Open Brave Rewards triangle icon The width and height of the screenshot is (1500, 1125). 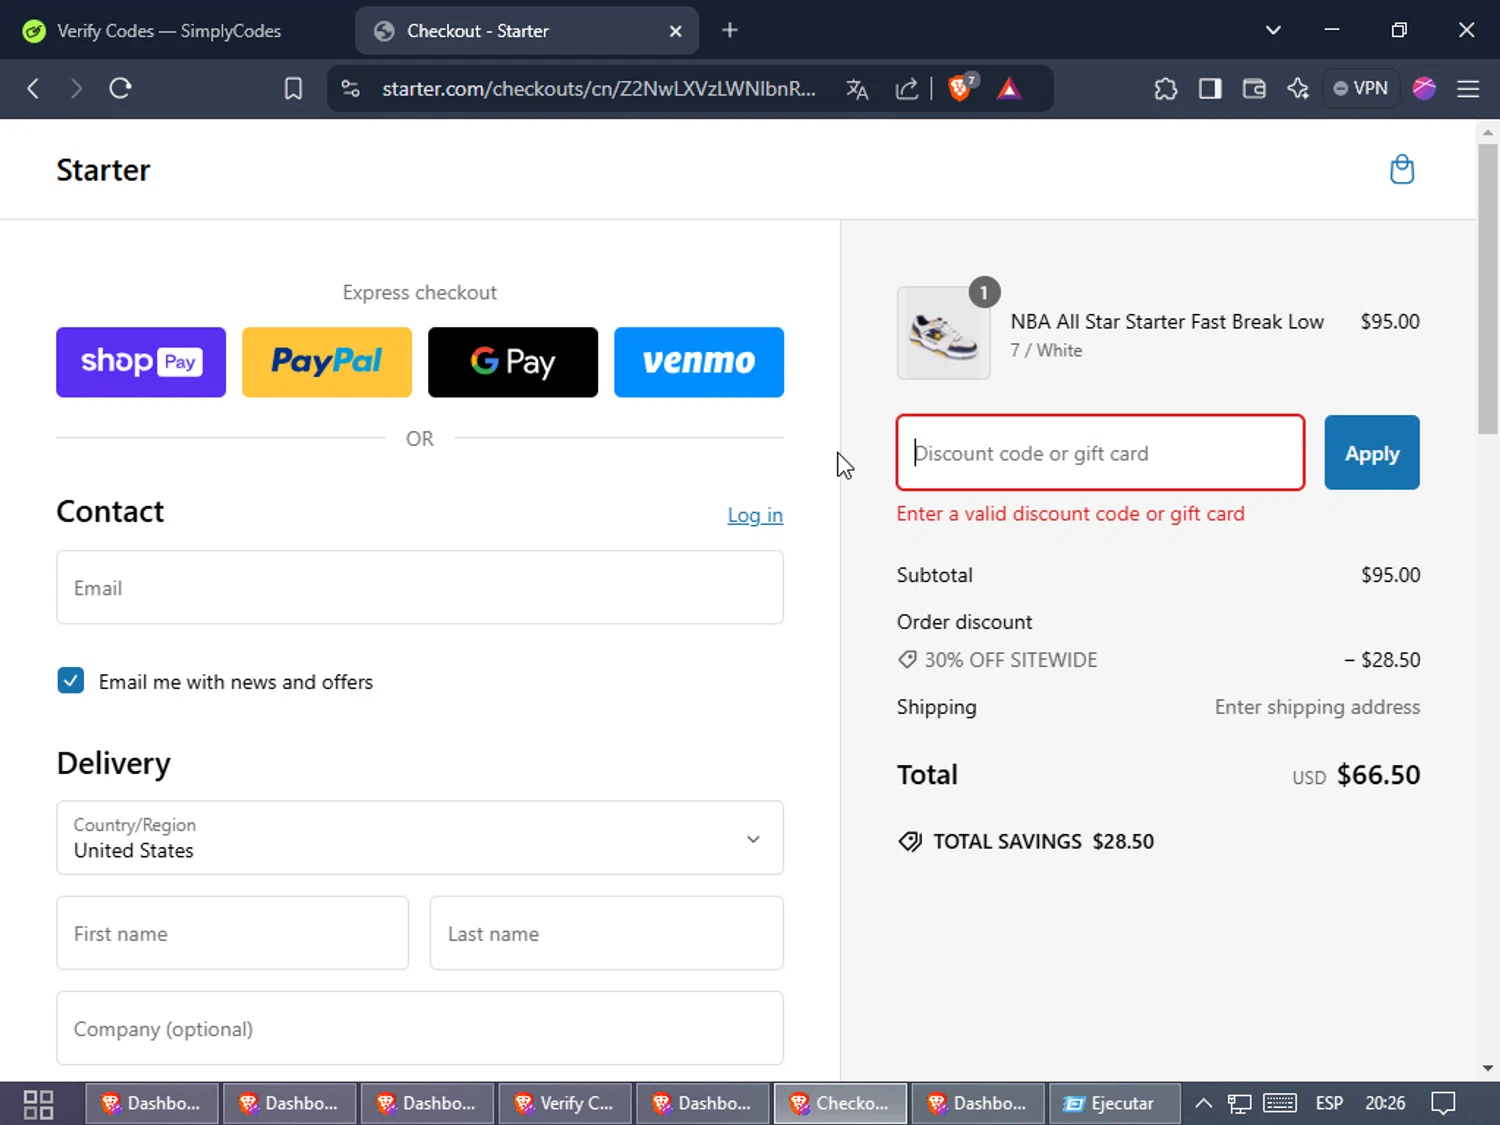(x=1009, y=89)
